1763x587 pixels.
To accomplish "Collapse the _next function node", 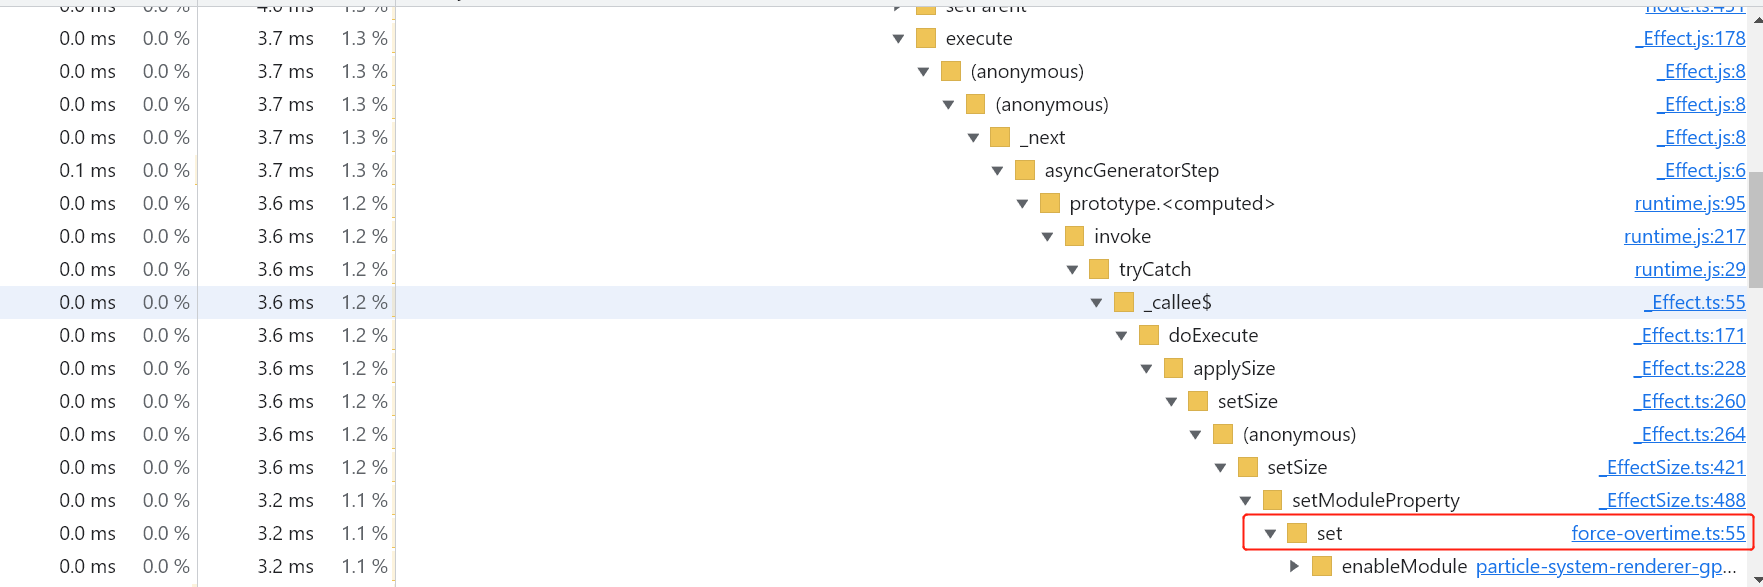I will [x=973, y=138].
